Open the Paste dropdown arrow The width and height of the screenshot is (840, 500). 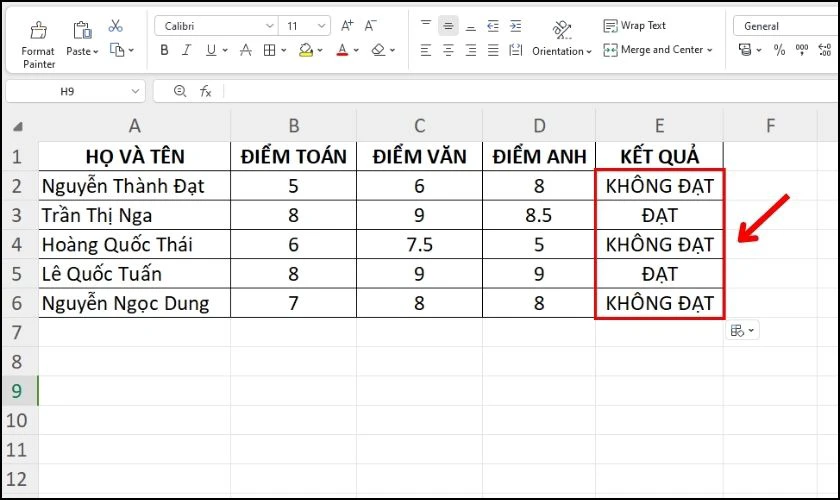click(x=96, y=51)
